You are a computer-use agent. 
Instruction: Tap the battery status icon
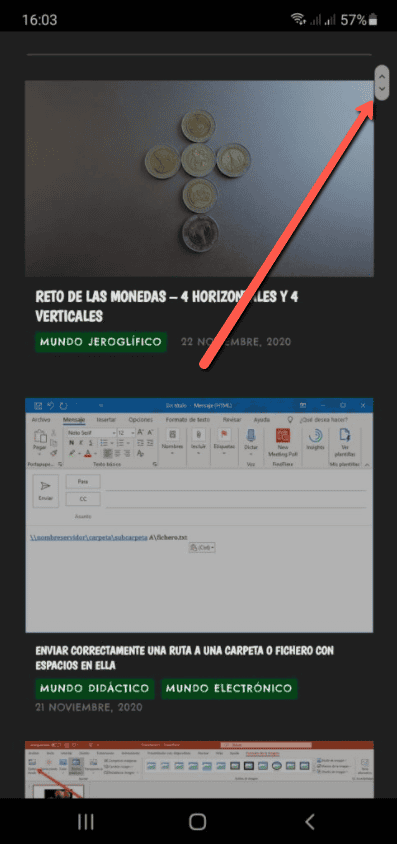pyautogui.click(x=373, y=20)
